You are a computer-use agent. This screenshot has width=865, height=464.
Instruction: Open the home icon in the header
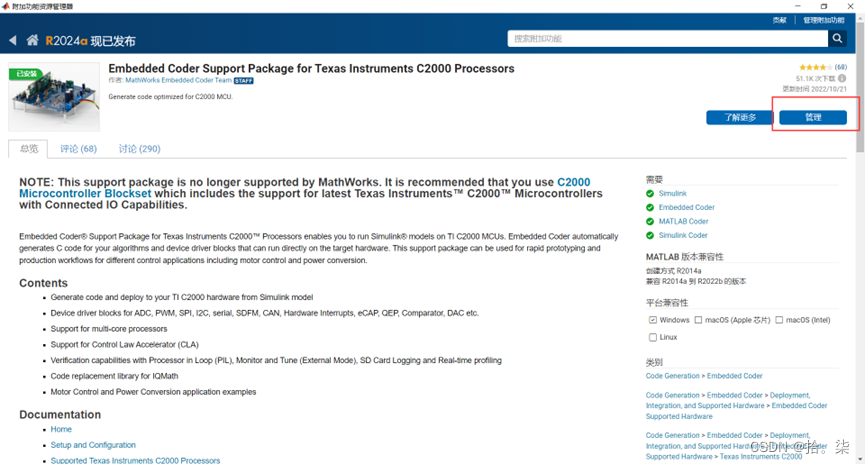tap(33, 40)
